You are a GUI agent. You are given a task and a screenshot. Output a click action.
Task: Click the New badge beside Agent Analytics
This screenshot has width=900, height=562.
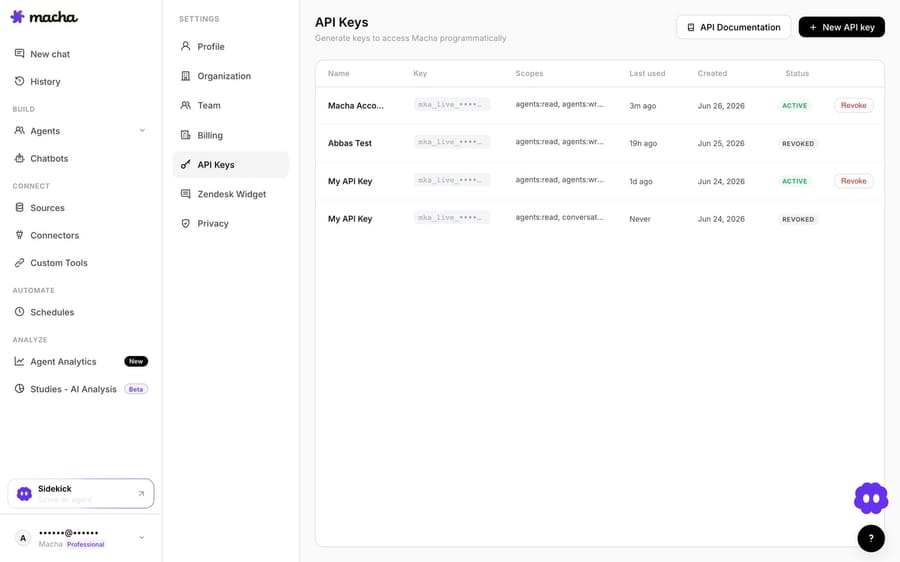click(136, 361)
